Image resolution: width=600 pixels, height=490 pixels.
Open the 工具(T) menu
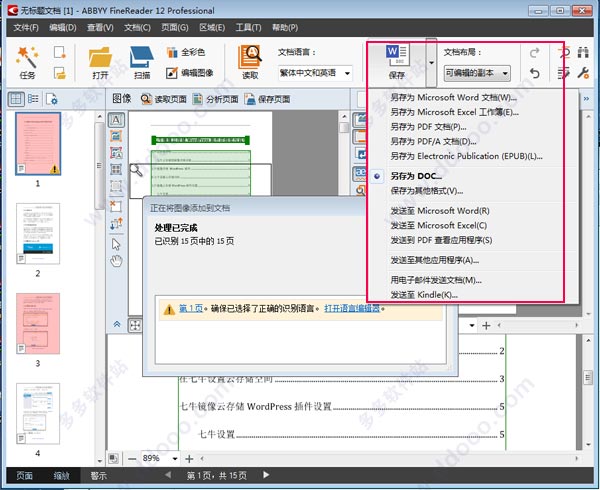248,28
